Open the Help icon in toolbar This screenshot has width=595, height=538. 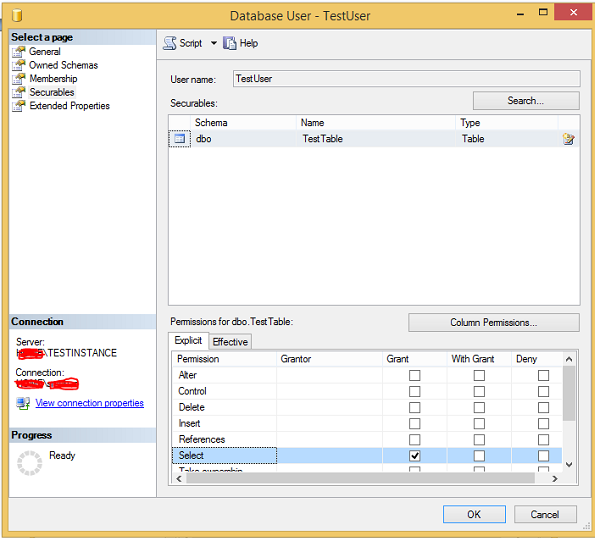[x=229, y=43]
